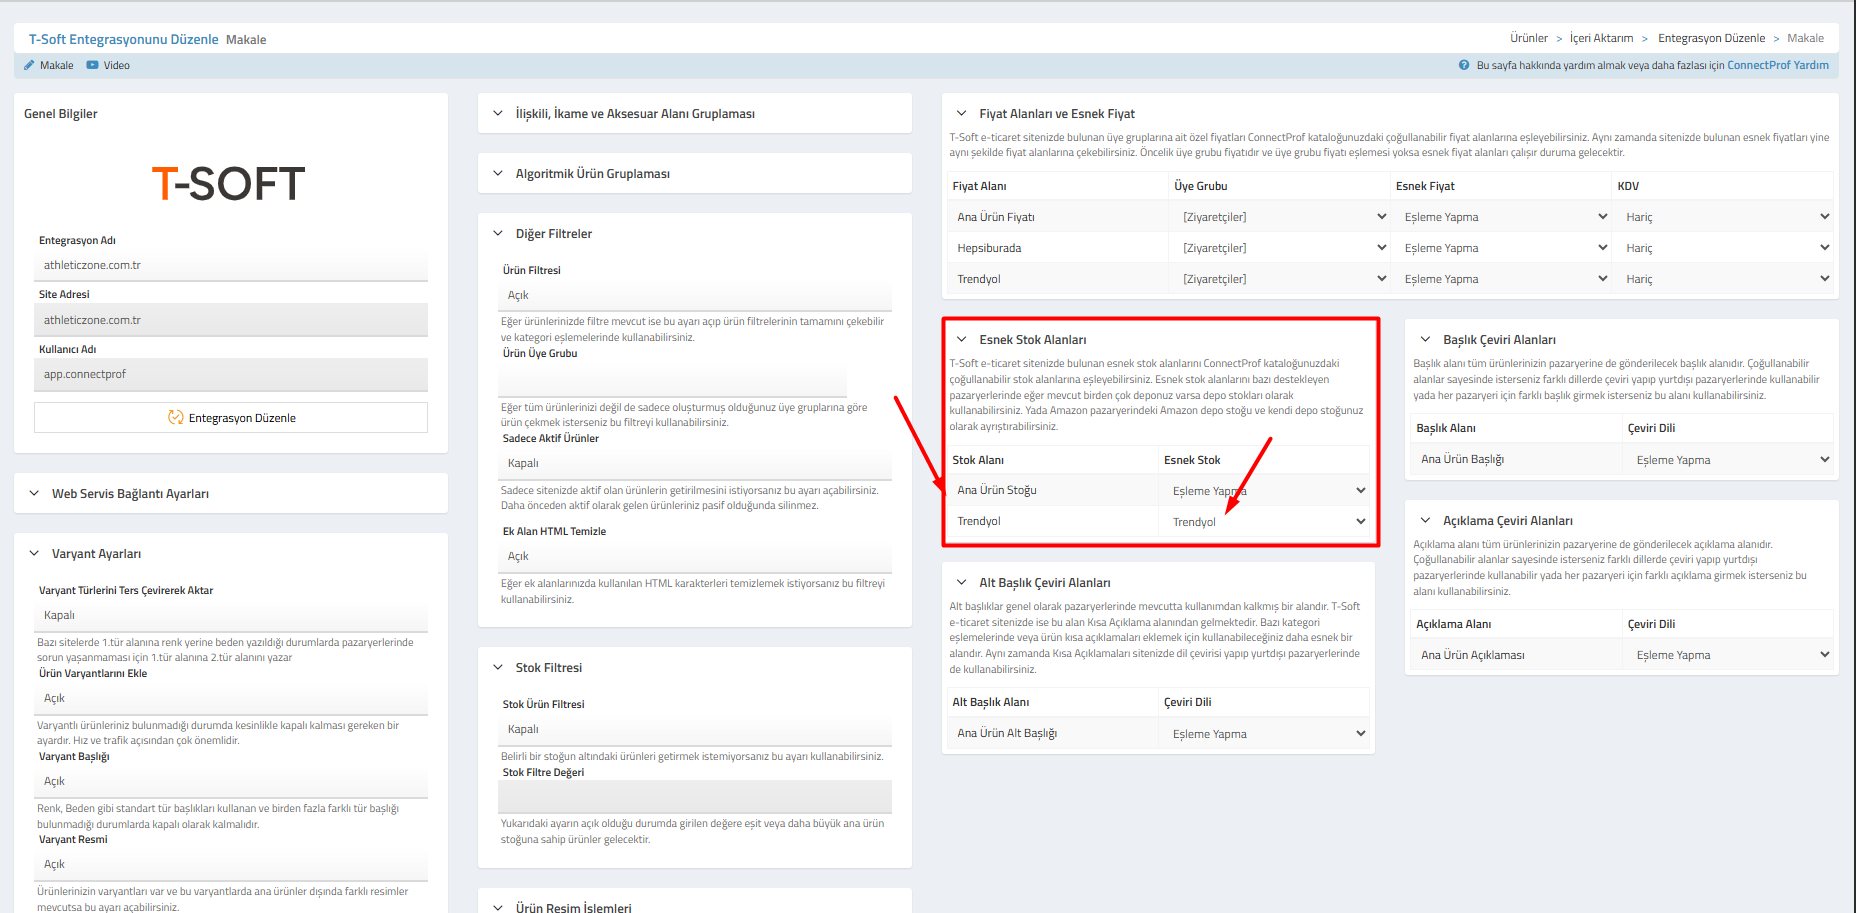Collapse the Diğer Filtreler panel
1856x913 pixels.
(498, 233)
